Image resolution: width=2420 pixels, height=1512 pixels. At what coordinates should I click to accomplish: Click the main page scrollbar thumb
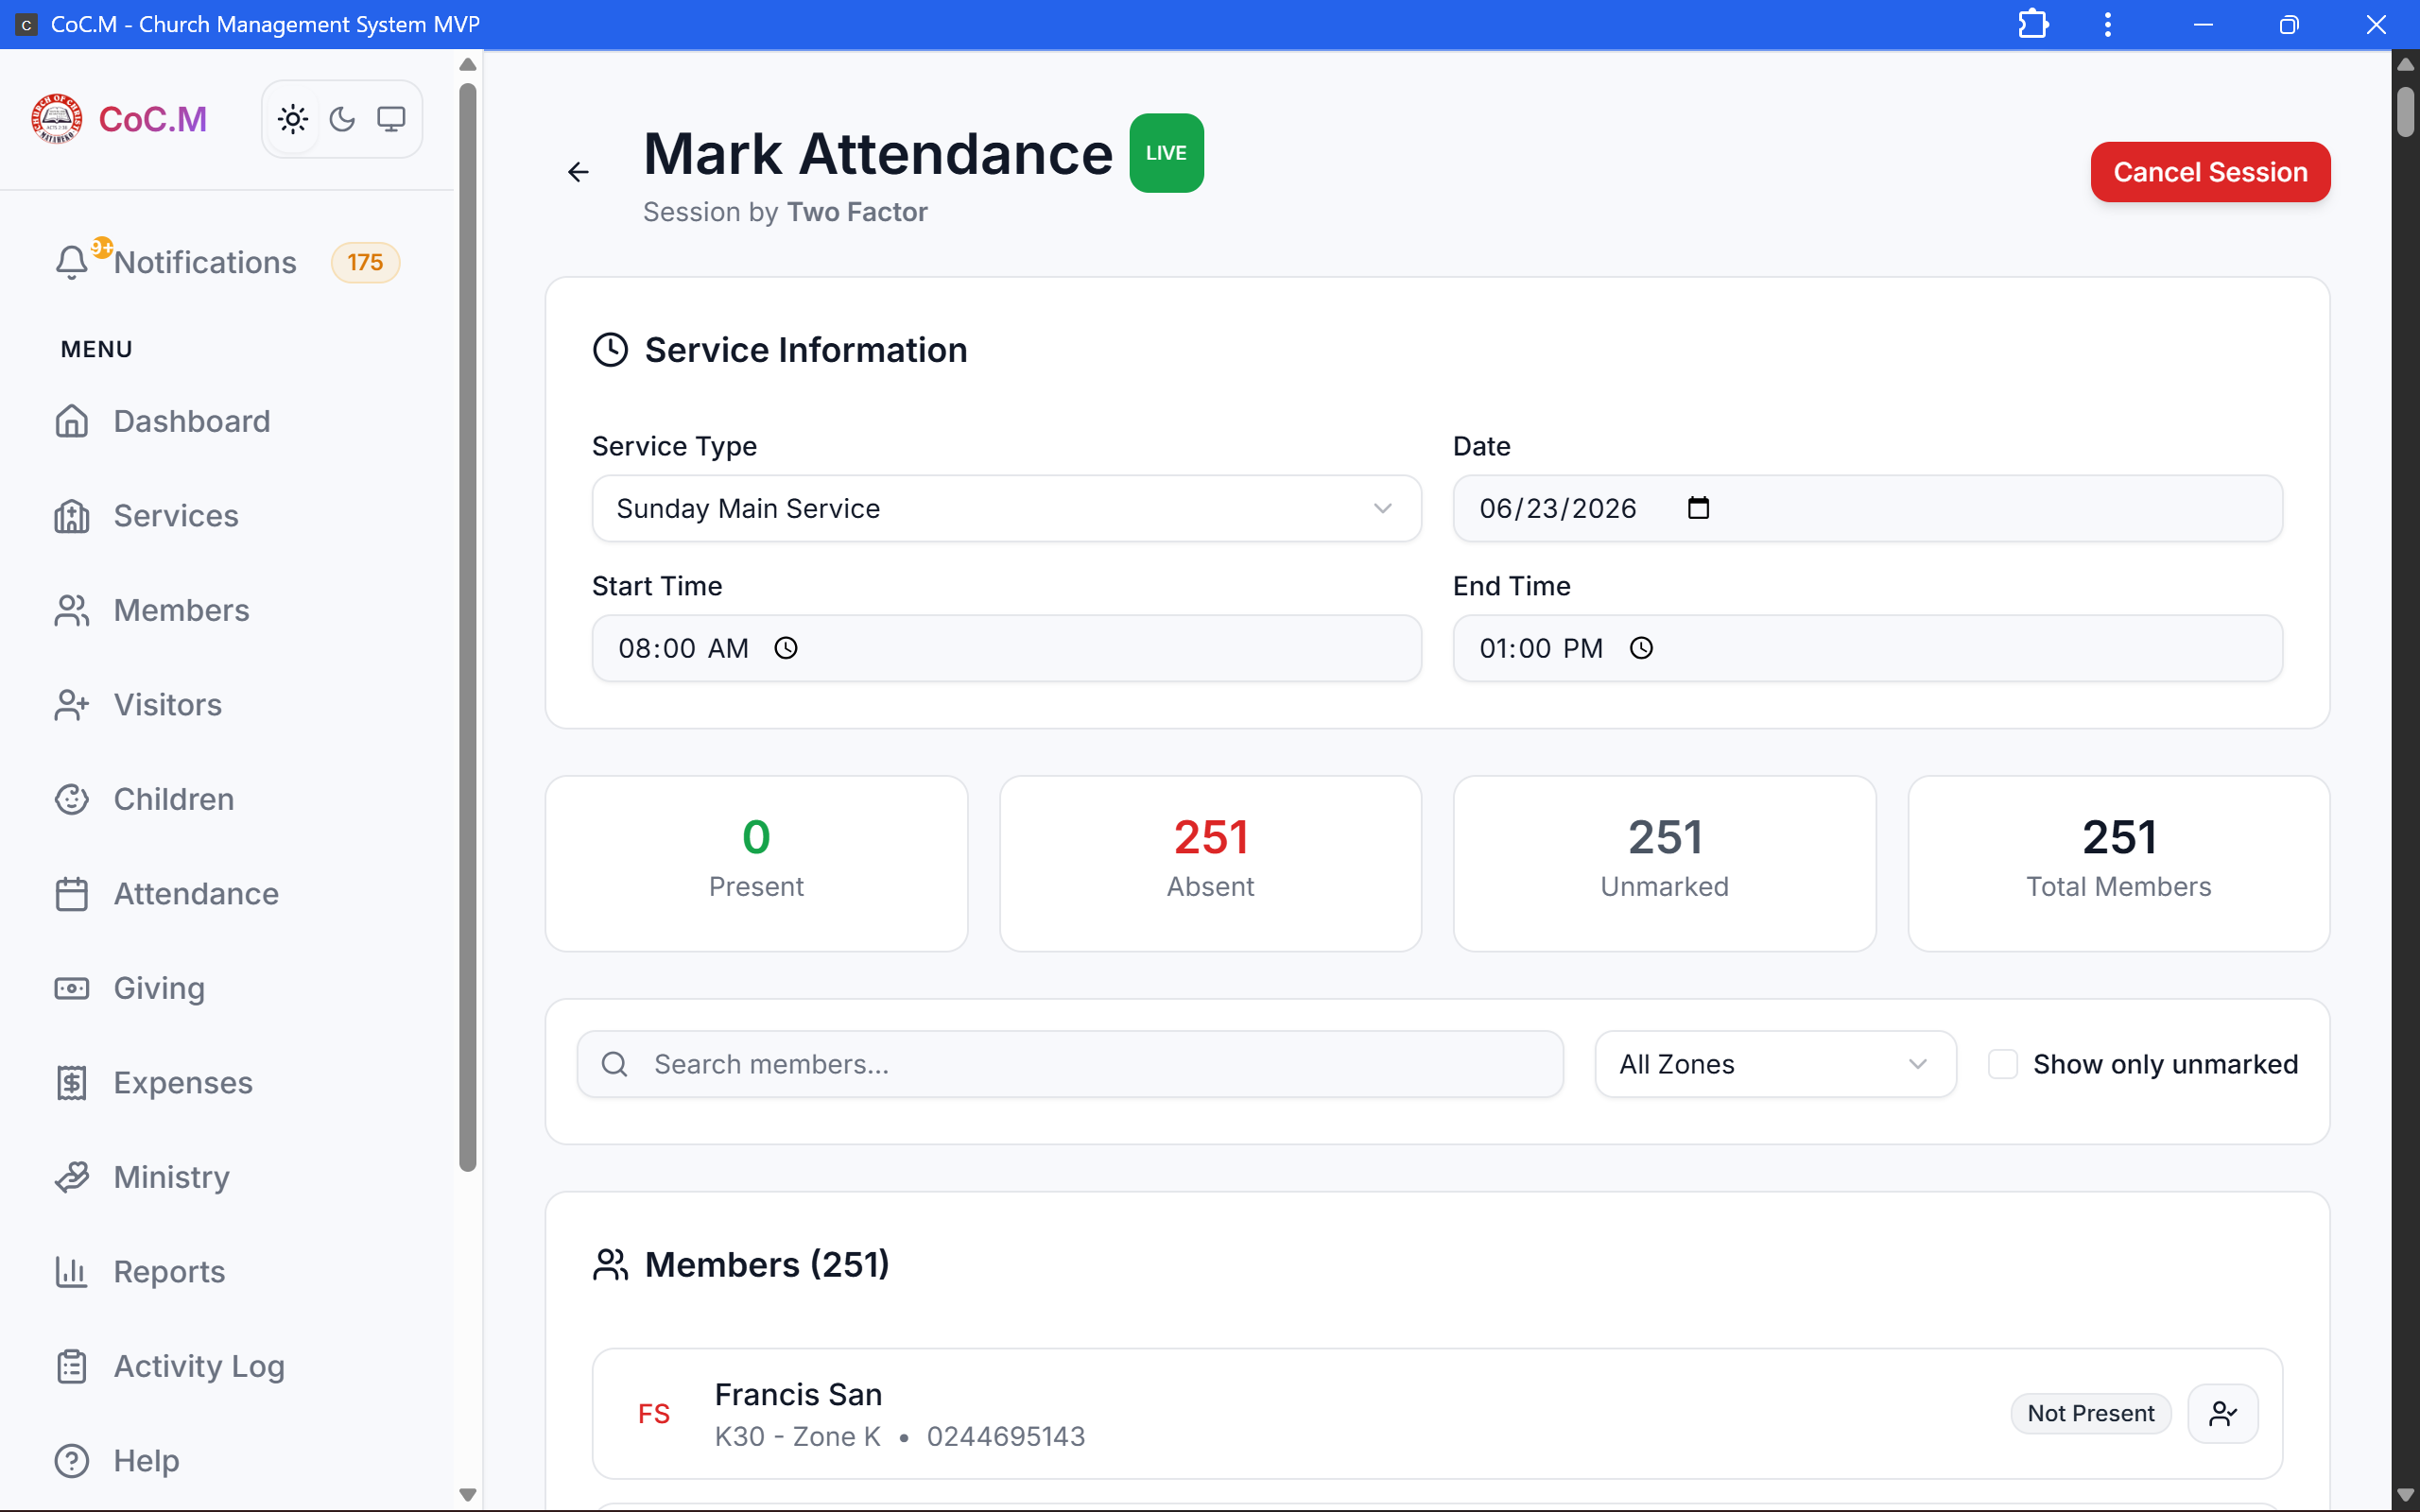point(2406,112)
